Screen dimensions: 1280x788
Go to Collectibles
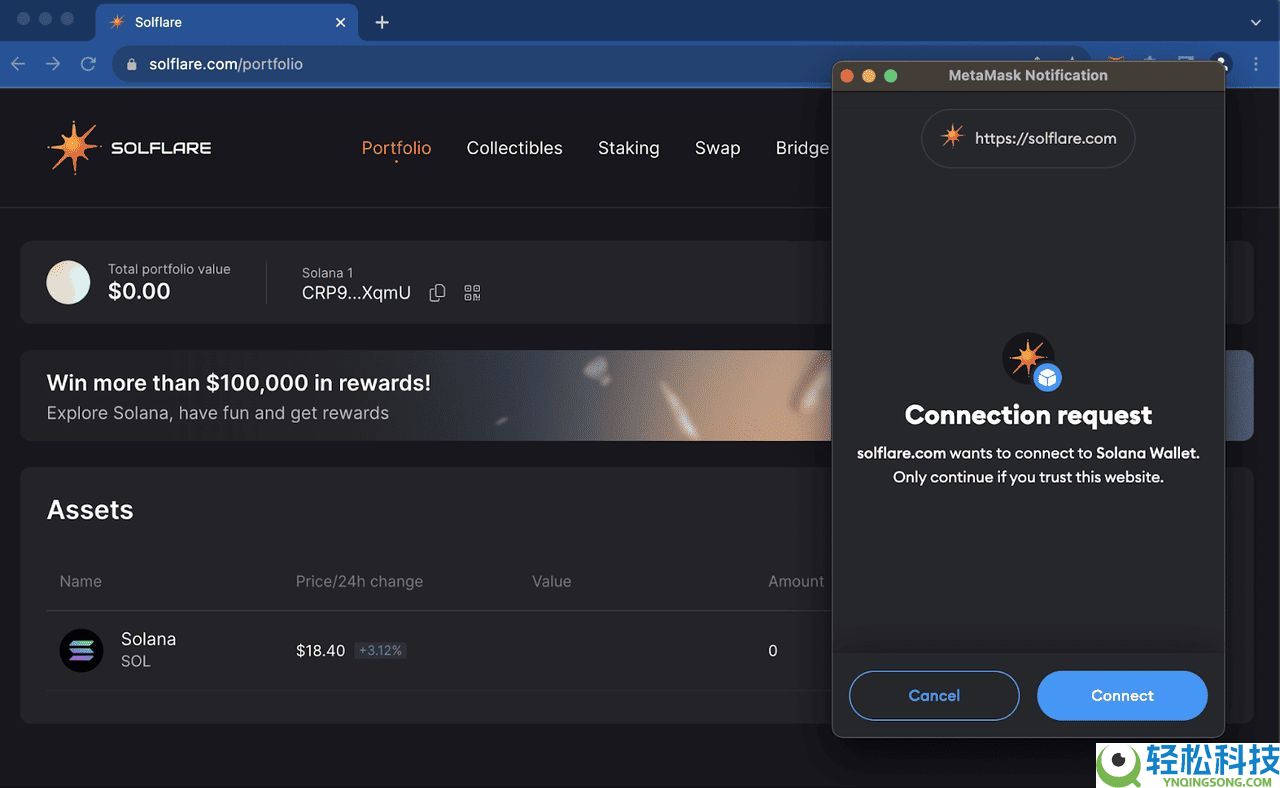514,148
